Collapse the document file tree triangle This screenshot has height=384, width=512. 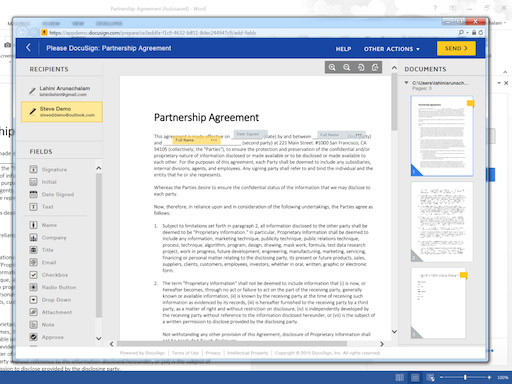(406, 82)
